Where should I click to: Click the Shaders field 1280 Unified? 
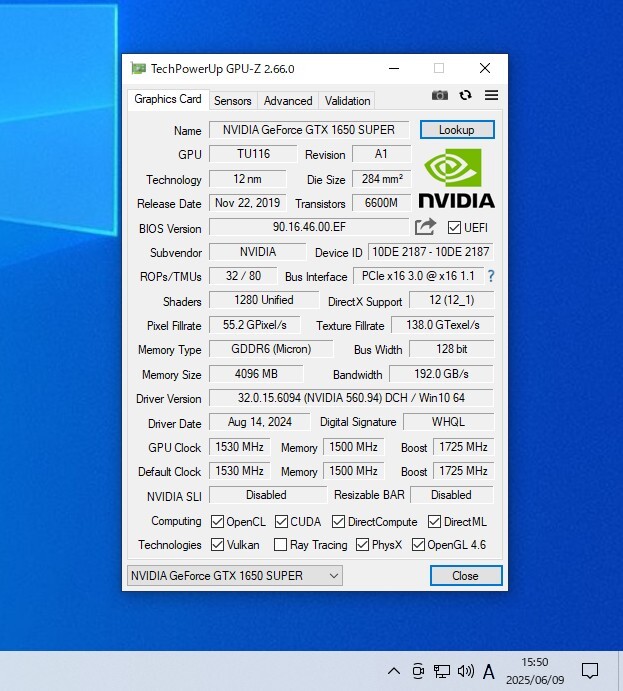point(264,300)
